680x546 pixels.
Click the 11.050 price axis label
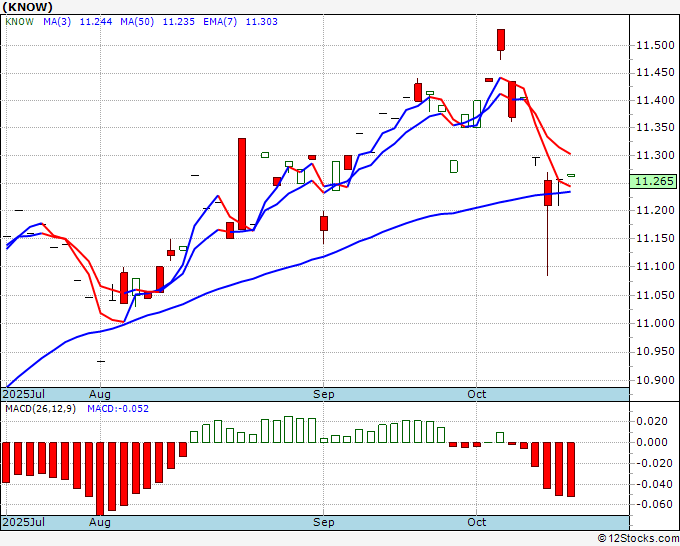[655, 295]
